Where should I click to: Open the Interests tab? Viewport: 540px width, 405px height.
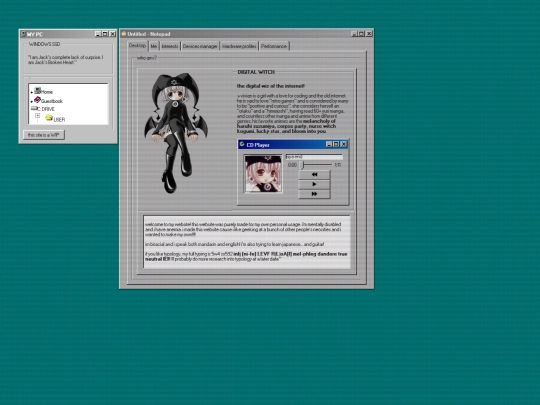(170, 46)
